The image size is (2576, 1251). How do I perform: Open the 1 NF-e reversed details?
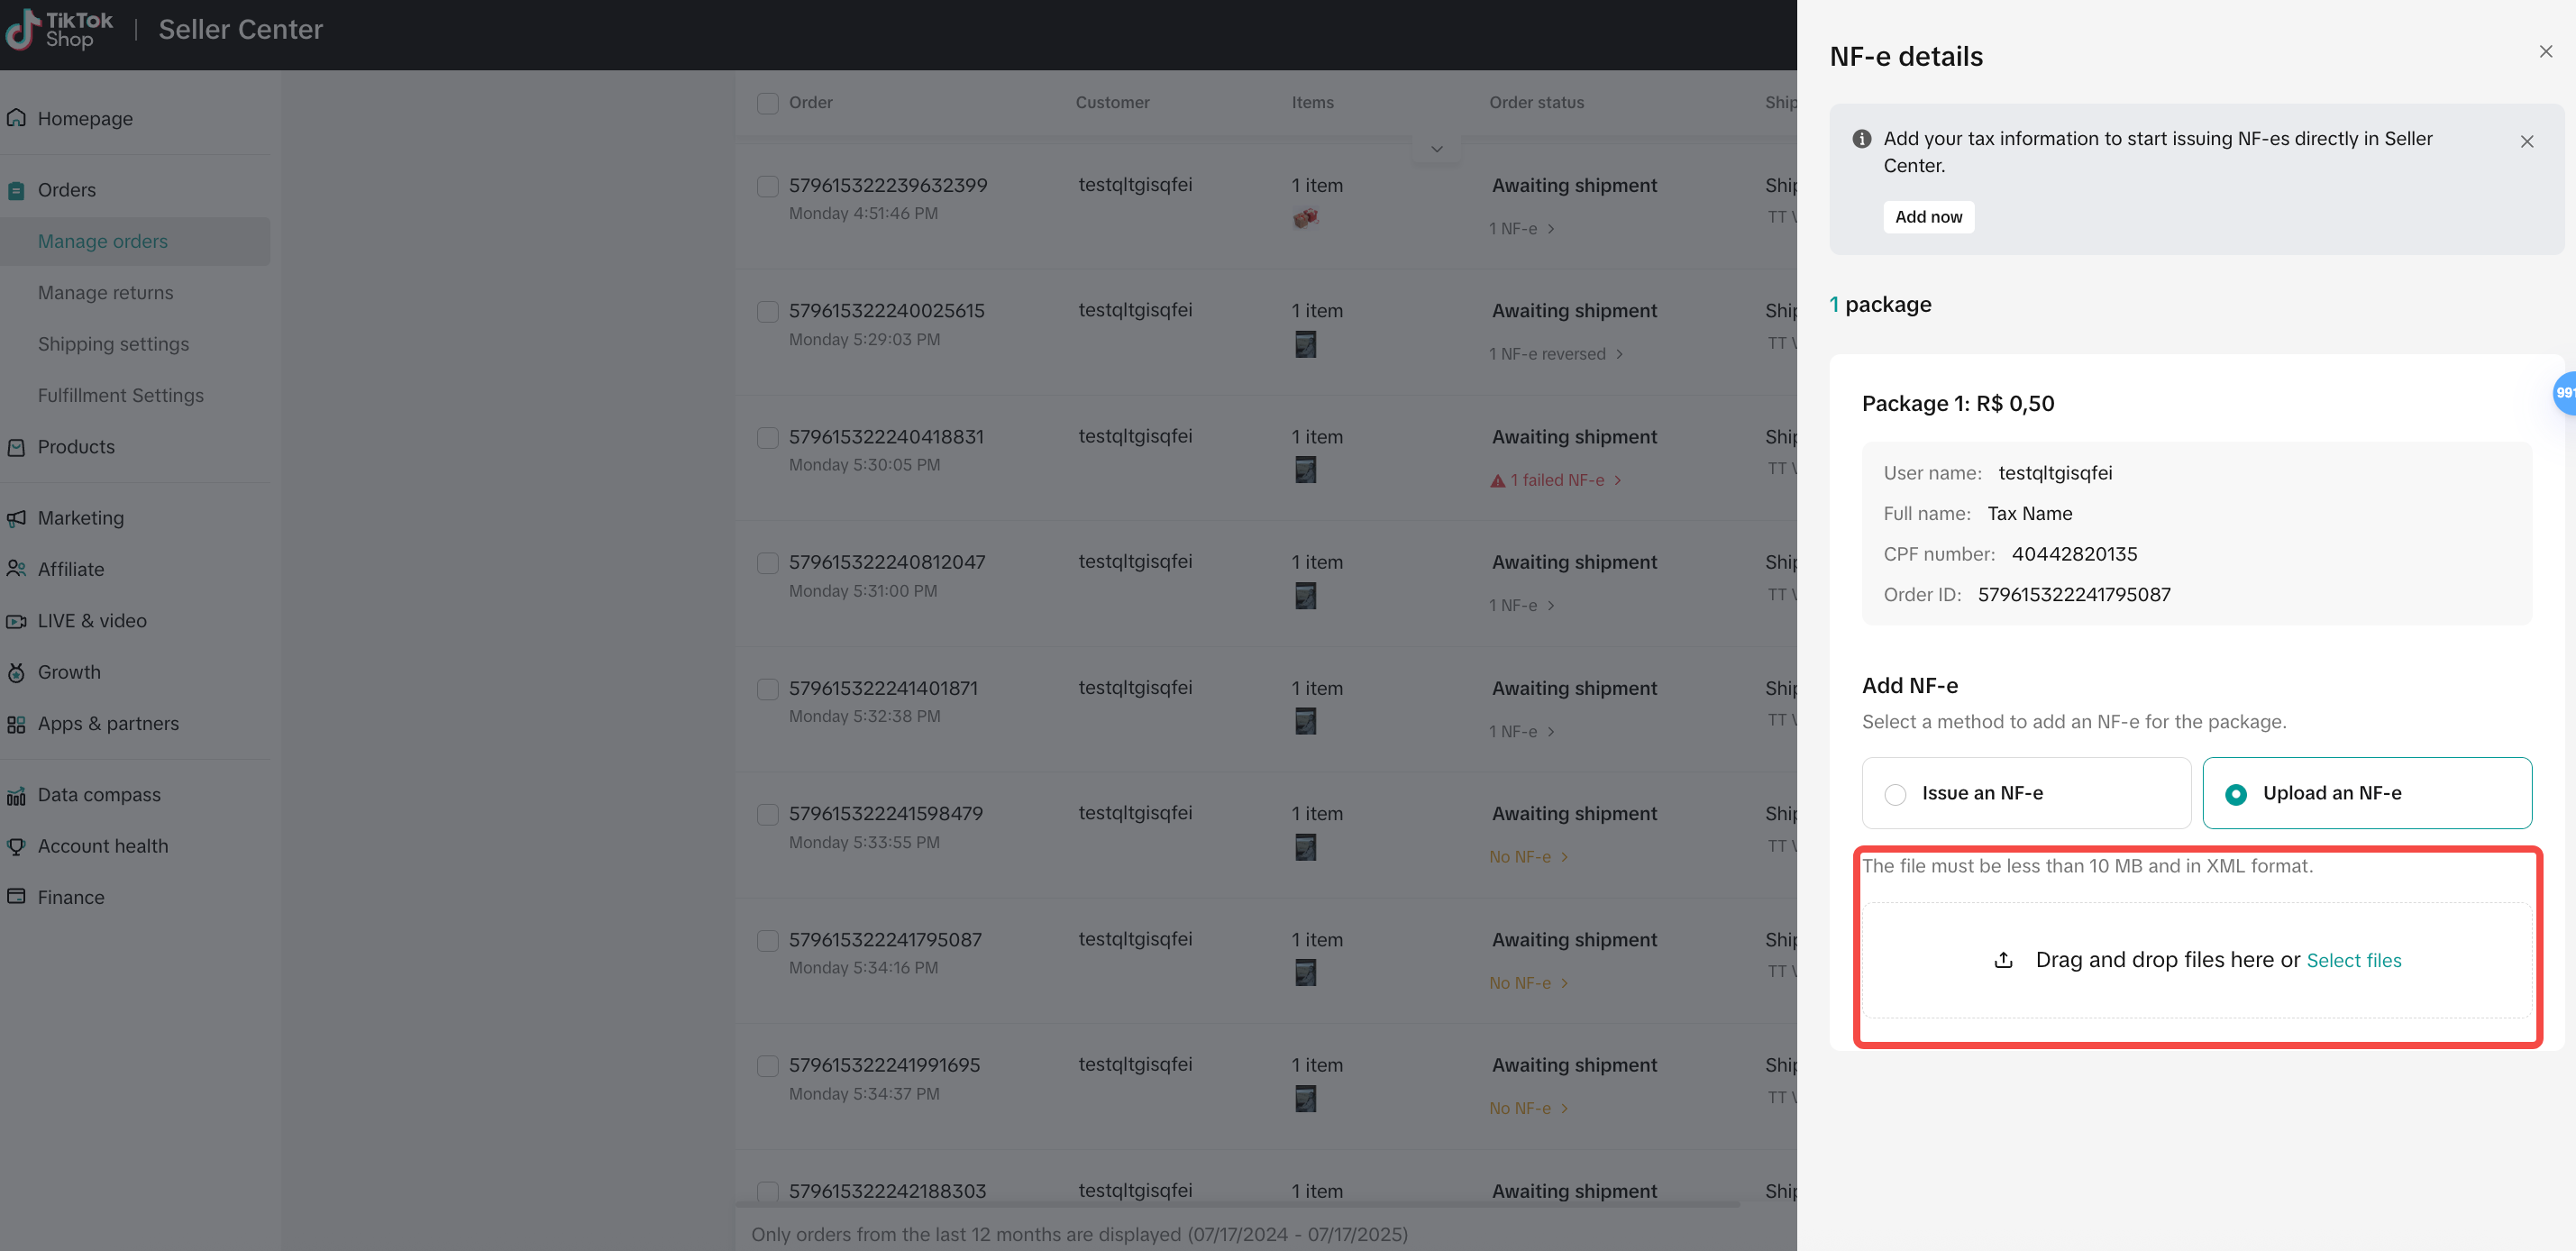coord(1555,354)
